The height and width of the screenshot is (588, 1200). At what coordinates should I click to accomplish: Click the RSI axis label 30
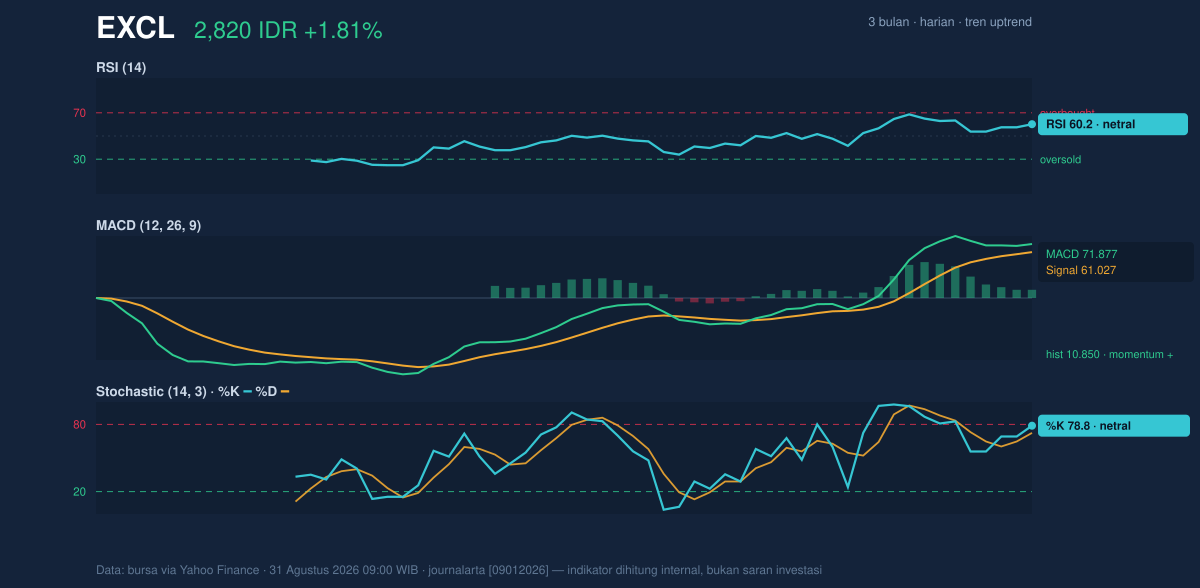79,159
